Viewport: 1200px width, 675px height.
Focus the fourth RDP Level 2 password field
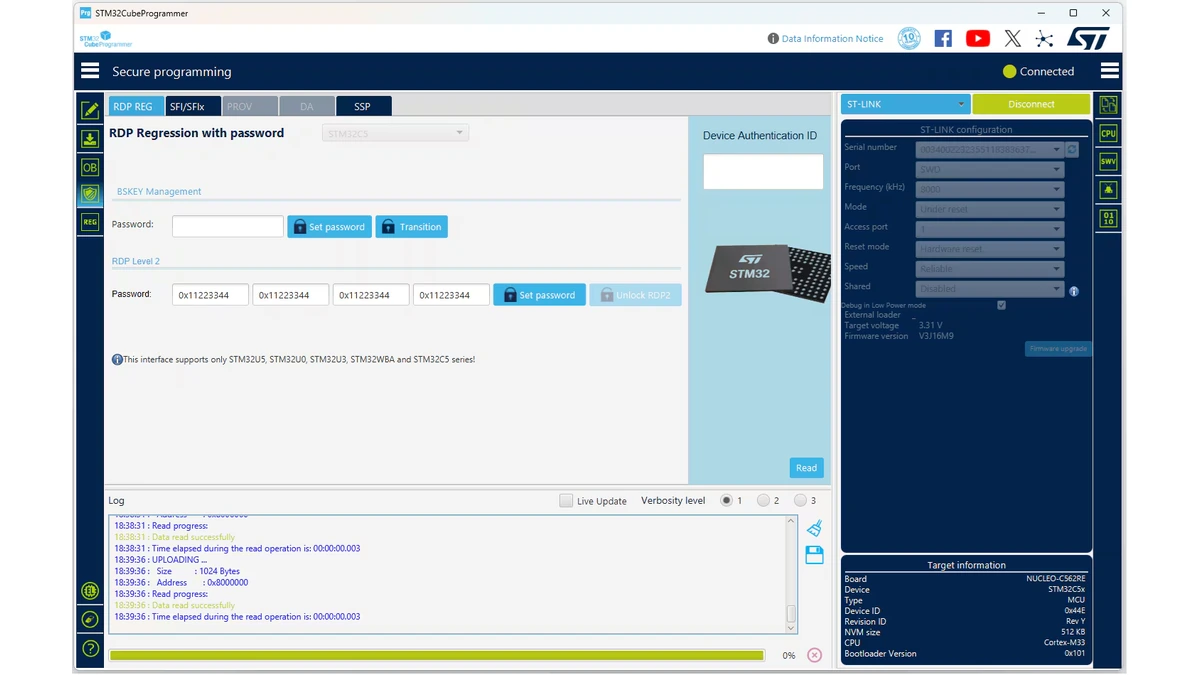[451, 295]
